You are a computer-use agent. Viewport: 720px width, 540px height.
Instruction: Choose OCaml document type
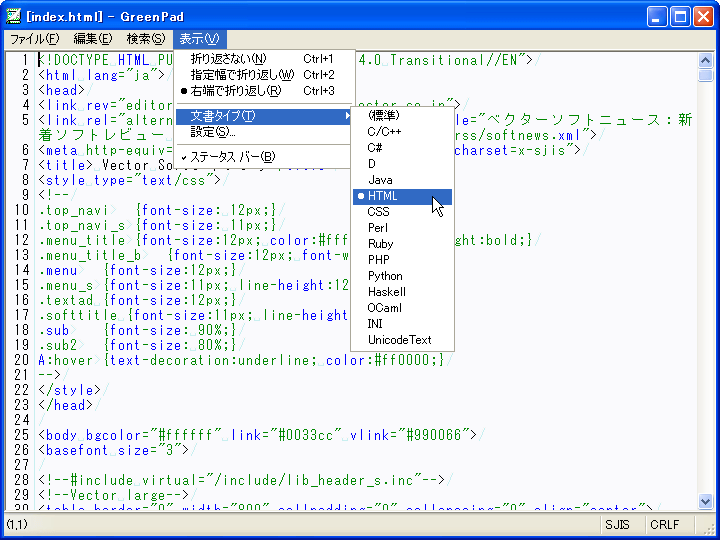click(402, 308)
